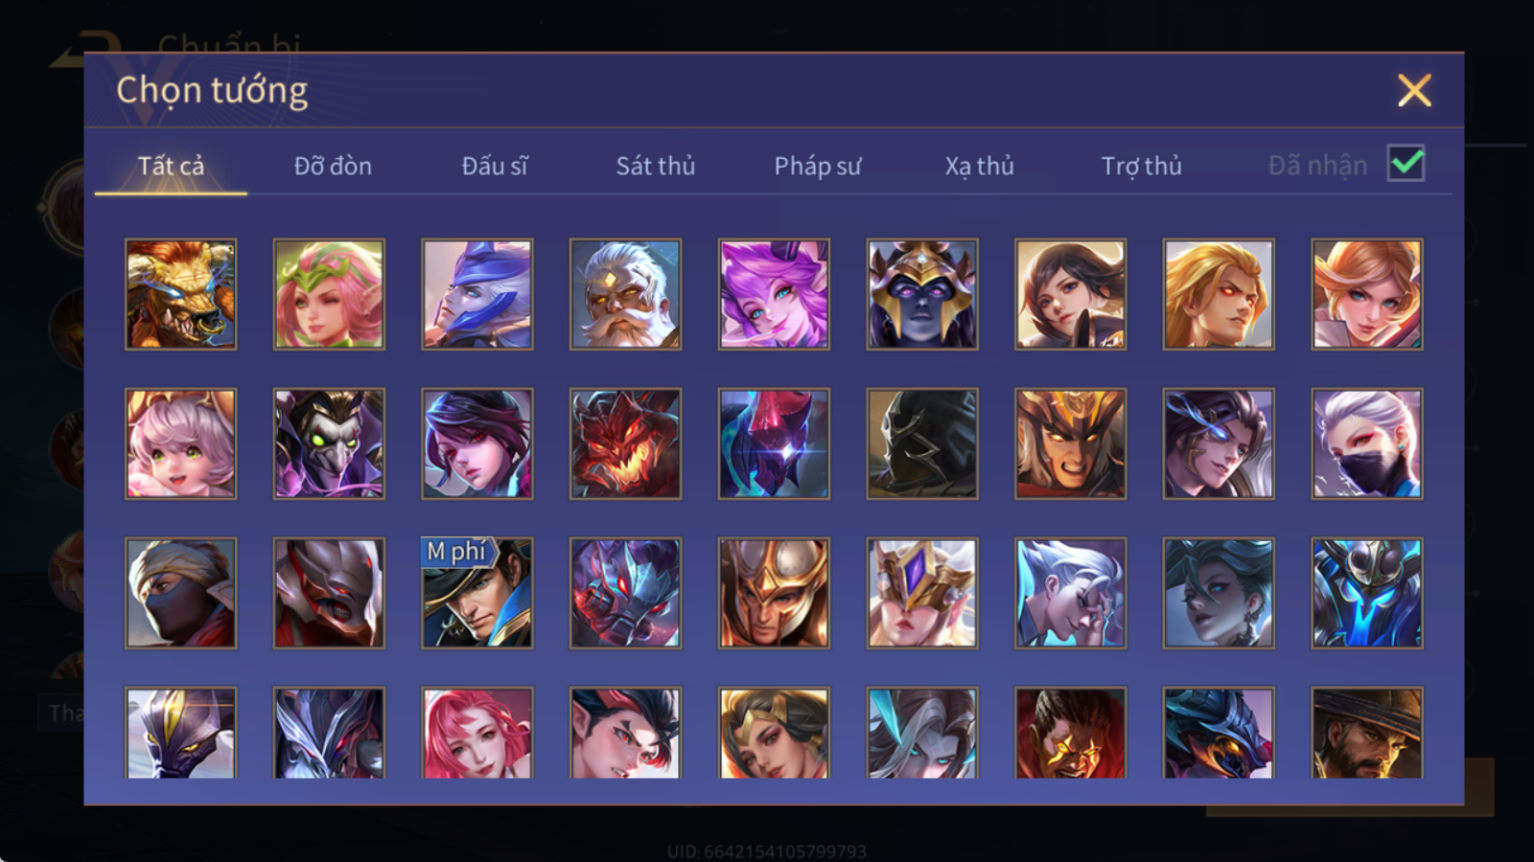Viewport: 1534px width, 862px height.
Task: Select the Tất cả tab
Action: [x=171, y=166]
